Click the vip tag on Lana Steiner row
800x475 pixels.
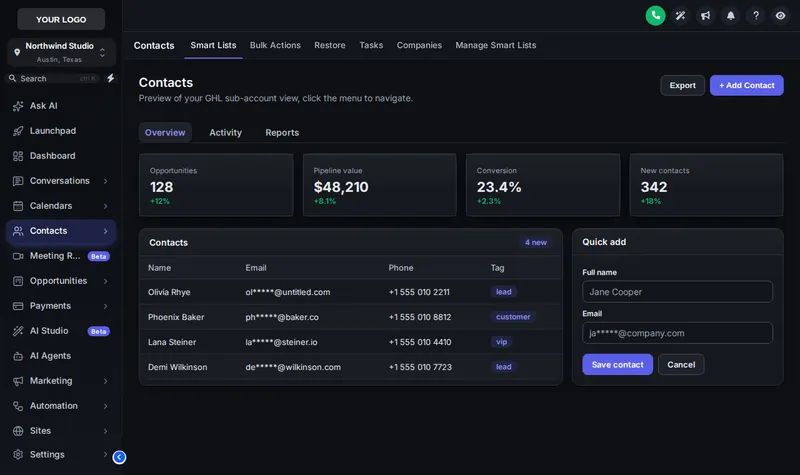point(502,342)
